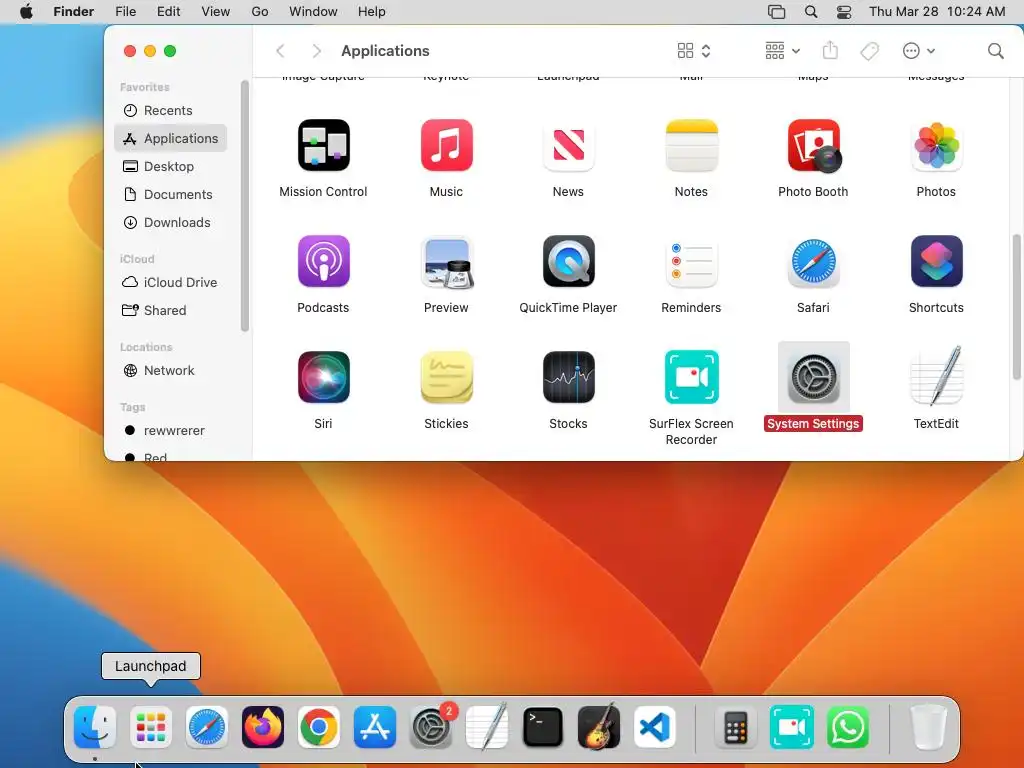Open the Action ellipsis menu in toolbar

[919, 51]
